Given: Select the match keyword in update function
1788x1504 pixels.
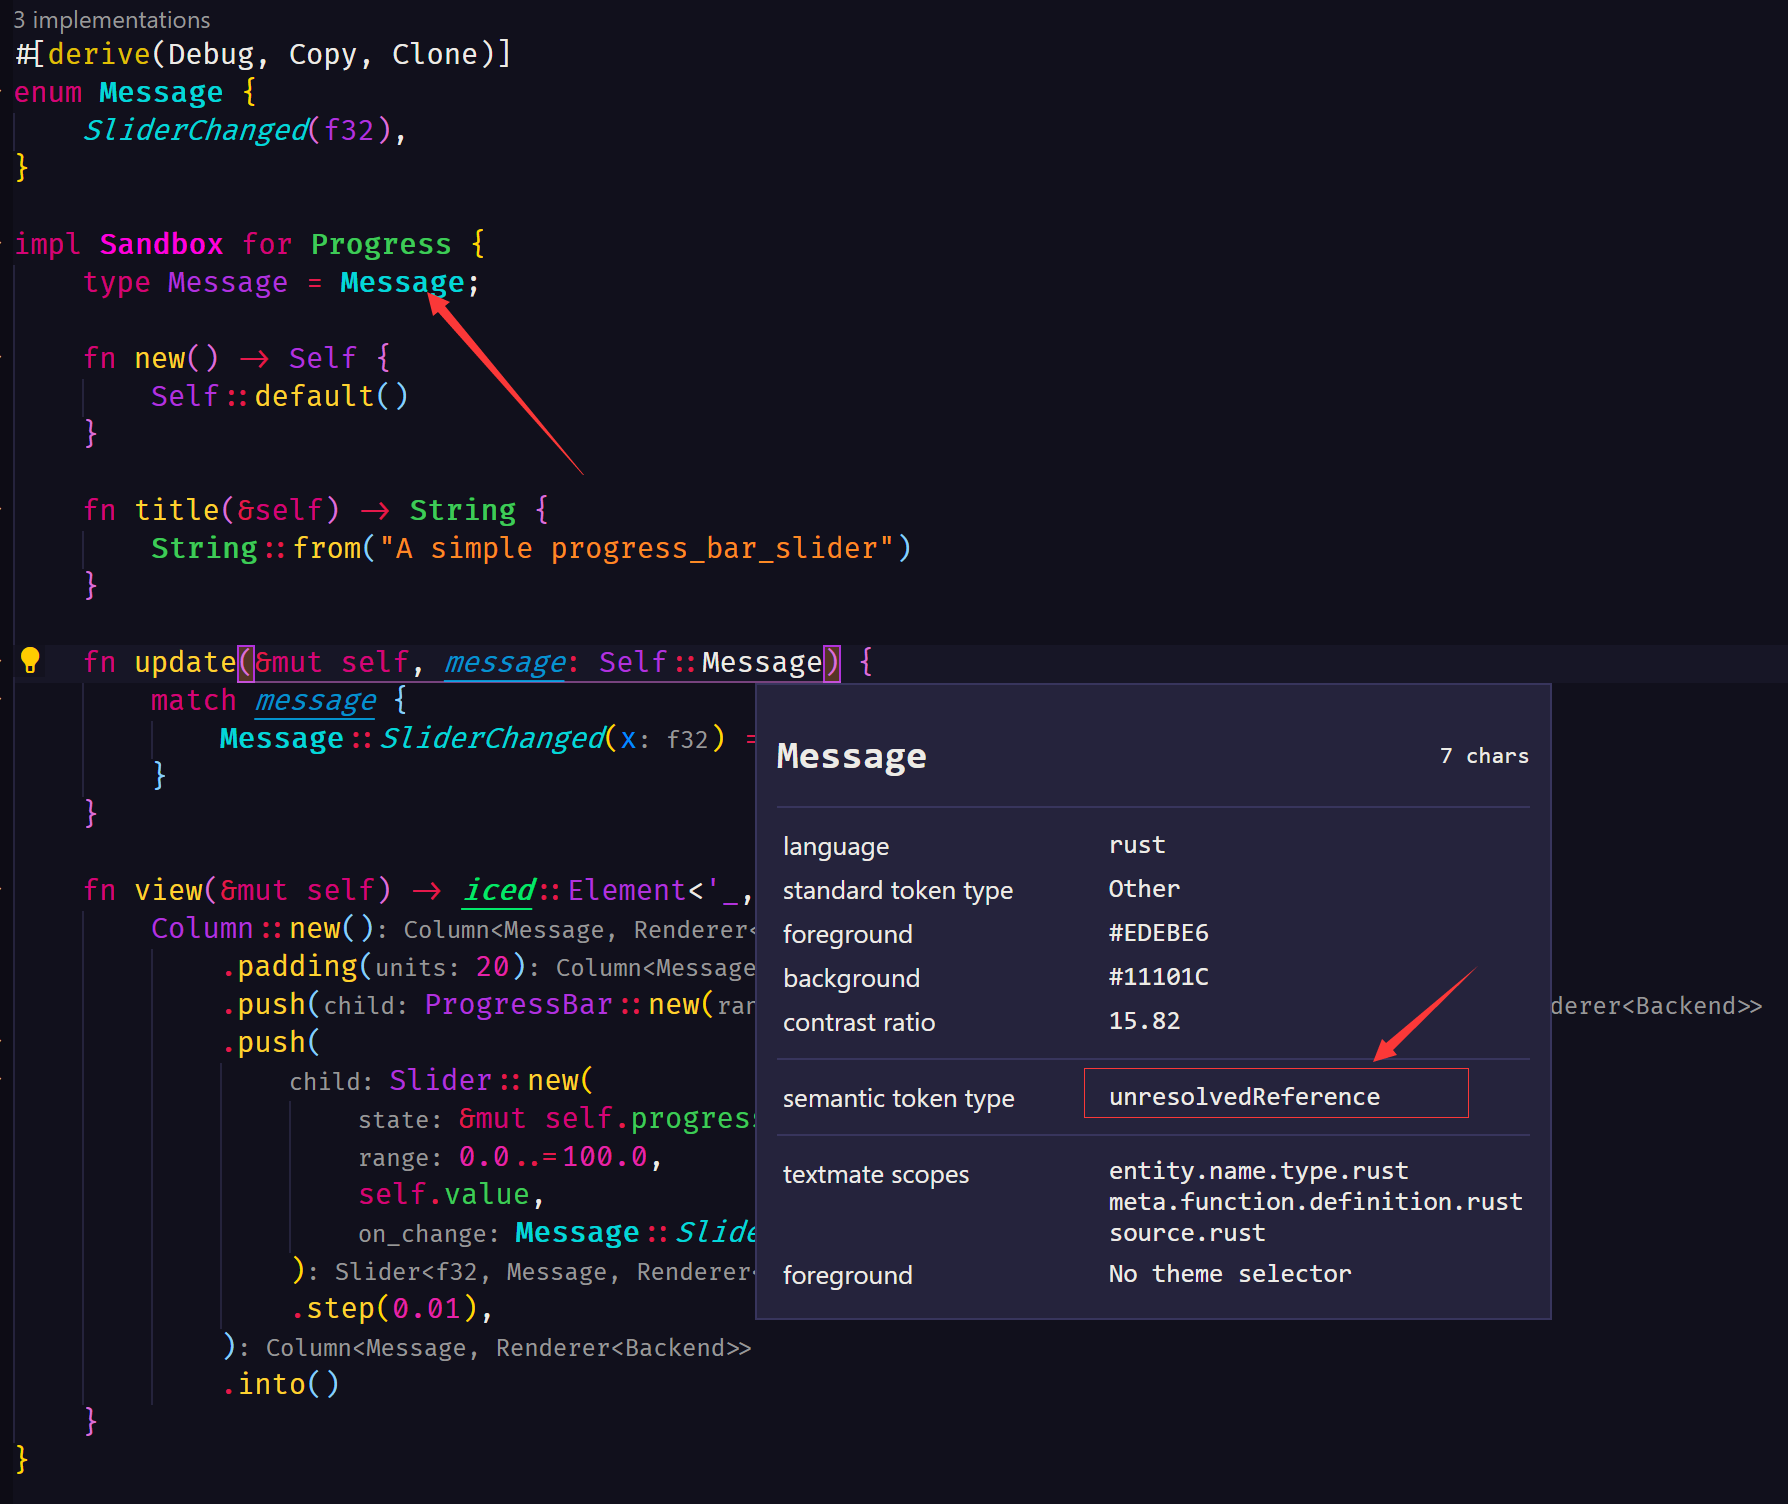Looking at the screenshot, I should pyautogui.click(x=193, y=699).
